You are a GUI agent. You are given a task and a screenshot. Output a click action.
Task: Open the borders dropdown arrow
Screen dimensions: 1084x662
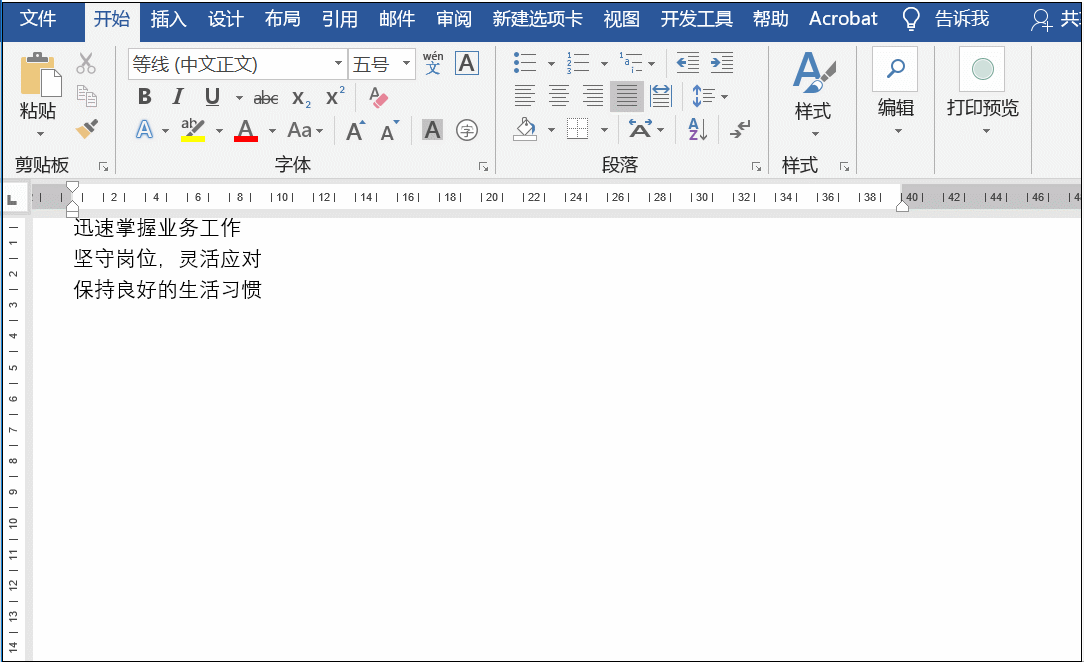point(604,129)
